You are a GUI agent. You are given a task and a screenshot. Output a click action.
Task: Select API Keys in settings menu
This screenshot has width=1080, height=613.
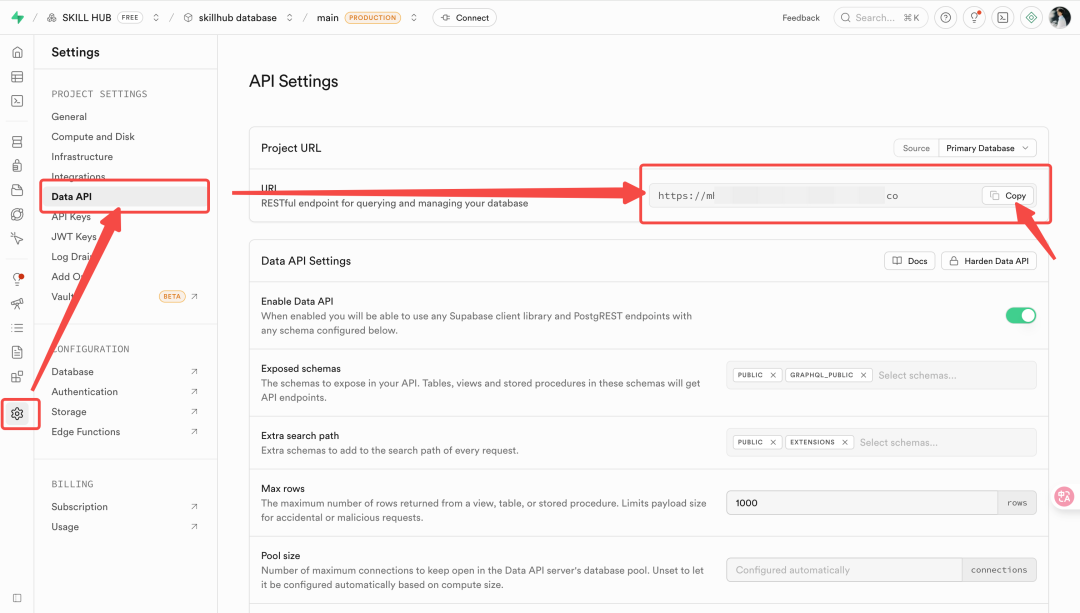pos(71,217)
